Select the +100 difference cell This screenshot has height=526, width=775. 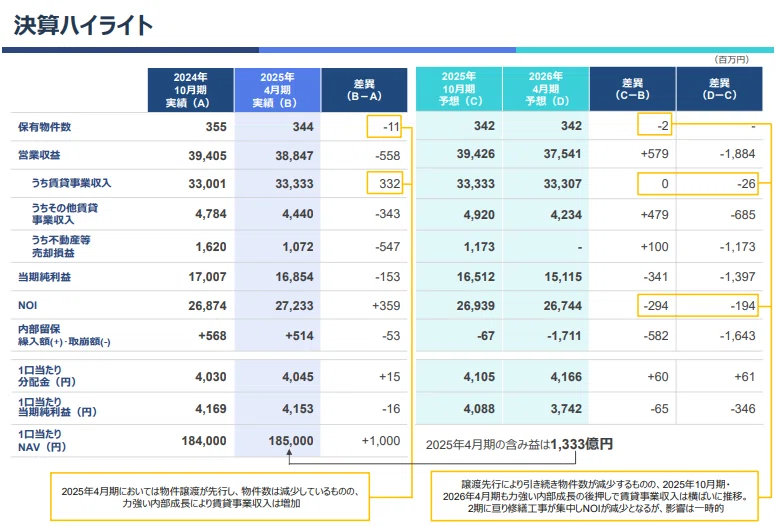(x=655, y=247)
